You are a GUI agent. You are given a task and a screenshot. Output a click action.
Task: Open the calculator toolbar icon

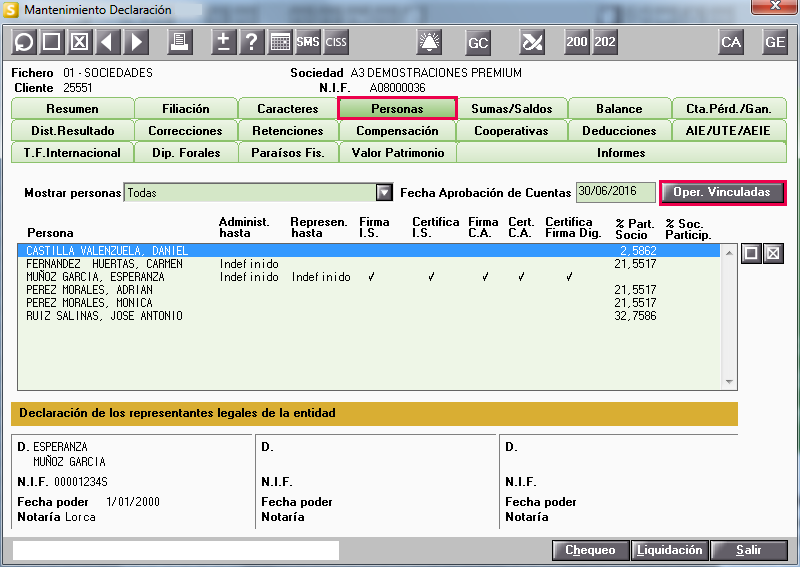280,42
